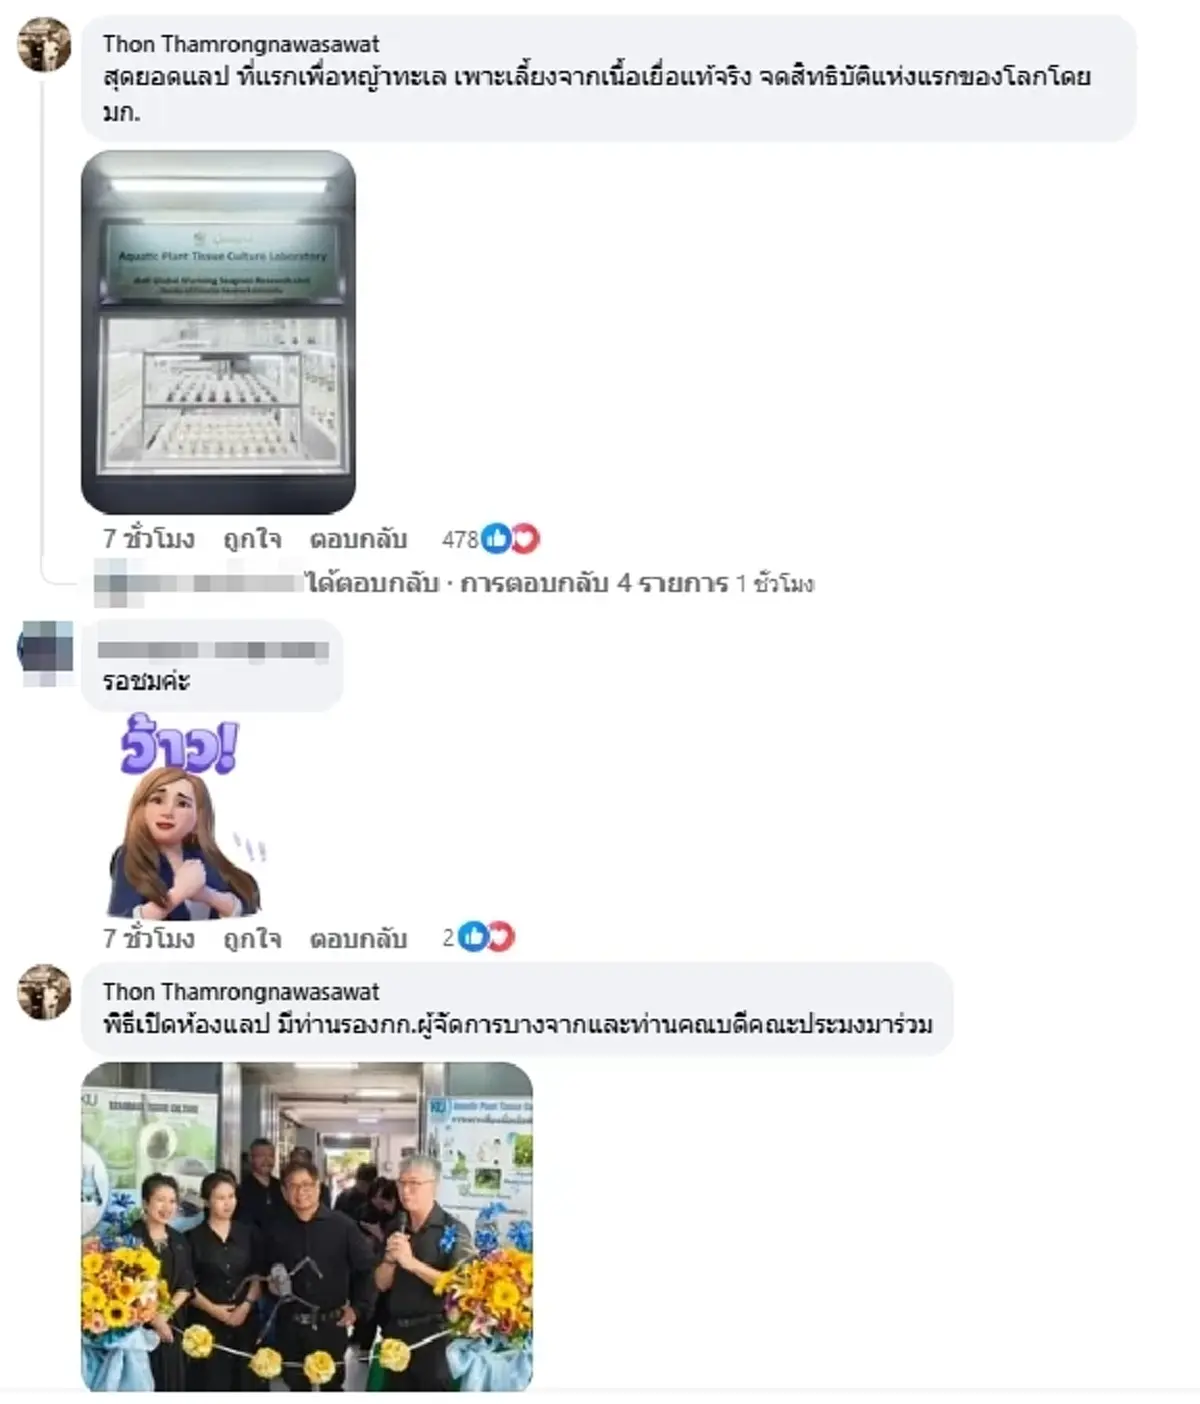Click the 7 ชั่วโมง timestamp on first comment
The height and width of the screenshot is (1404, 1200).
coord(148,539)
